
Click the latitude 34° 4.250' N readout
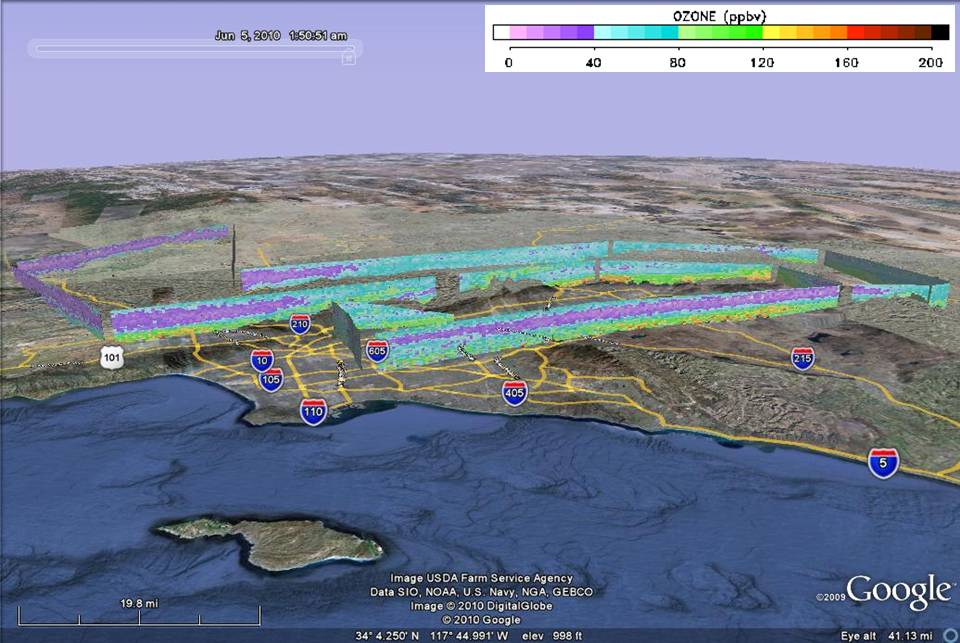point(388,636)
